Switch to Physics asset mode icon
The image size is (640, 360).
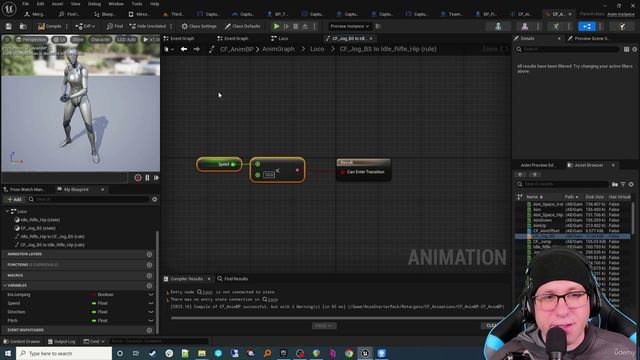(x=622, y=26)
